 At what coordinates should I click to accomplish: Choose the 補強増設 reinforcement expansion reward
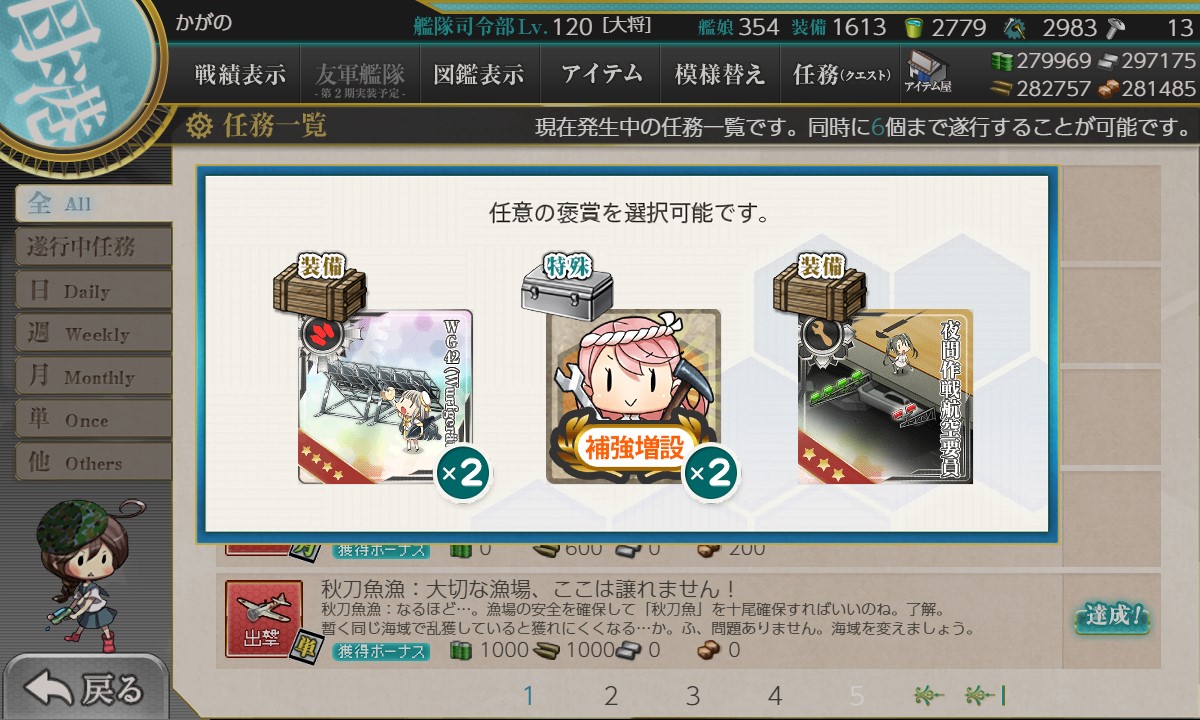click(633, 396)
